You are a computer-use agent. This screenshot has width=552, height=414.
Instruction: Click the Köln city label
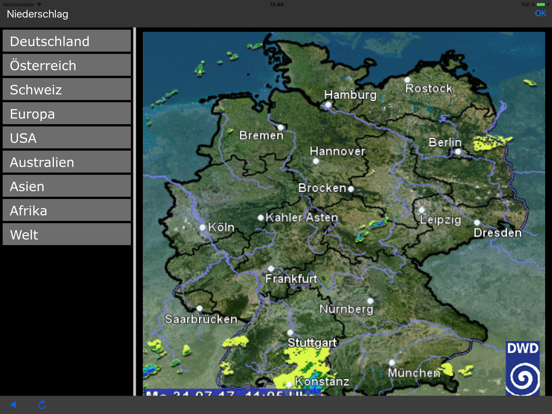[x=221, y=227]
